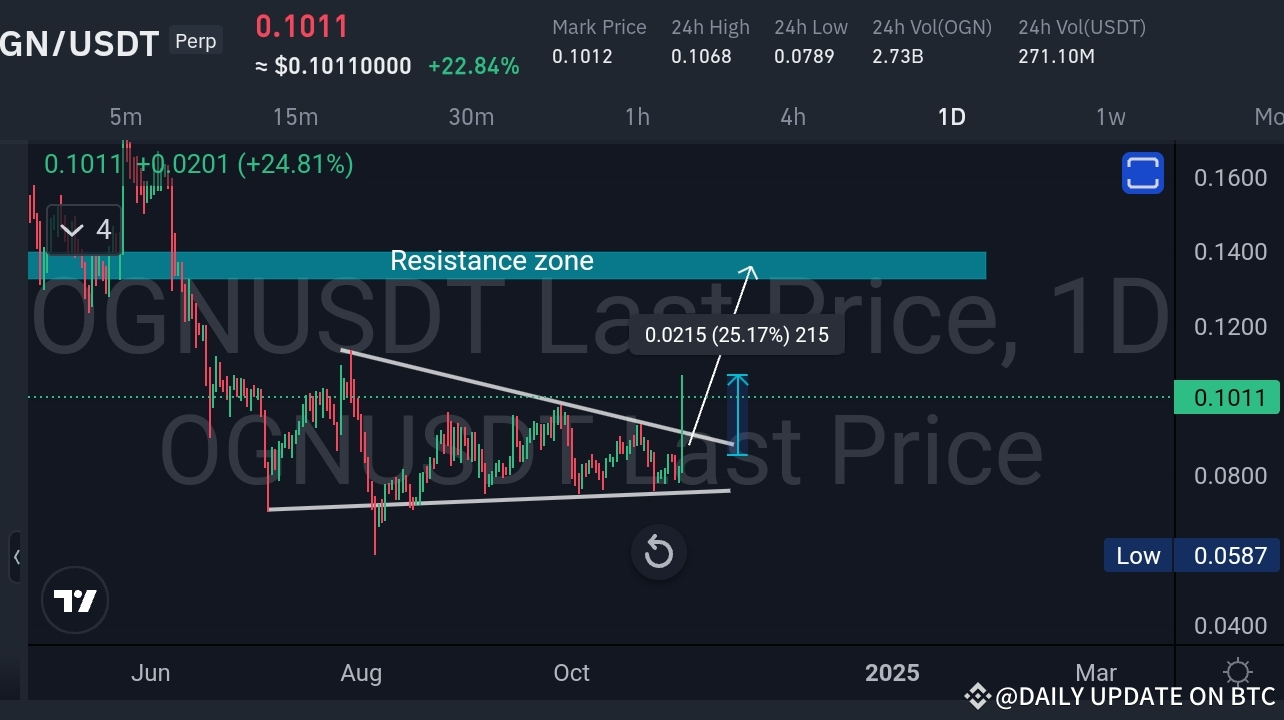
Task: Select the 1h timeframe
Action: point(637,117)
